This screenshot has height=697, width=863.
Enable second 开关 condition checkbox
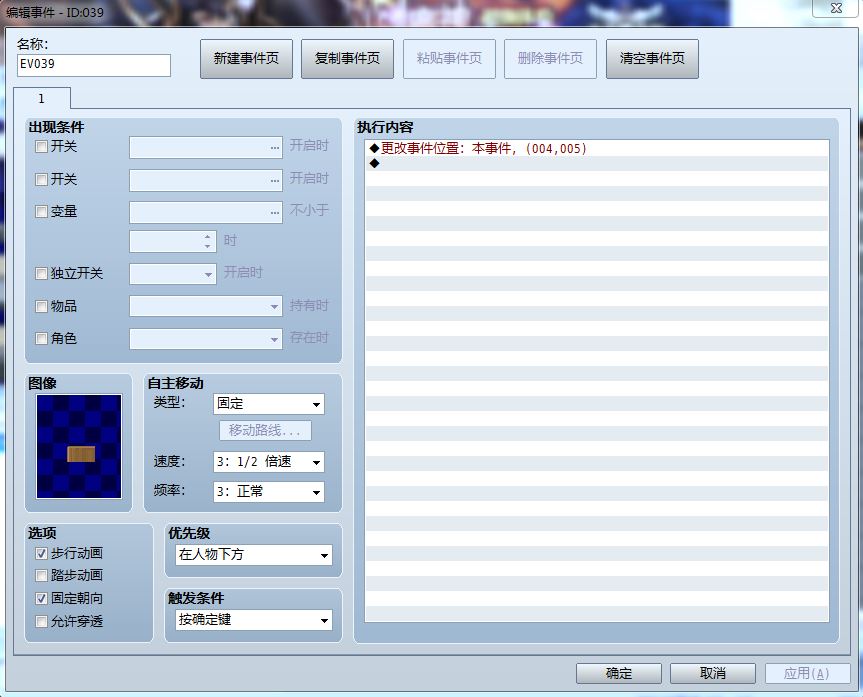click(x=41, y=179)
